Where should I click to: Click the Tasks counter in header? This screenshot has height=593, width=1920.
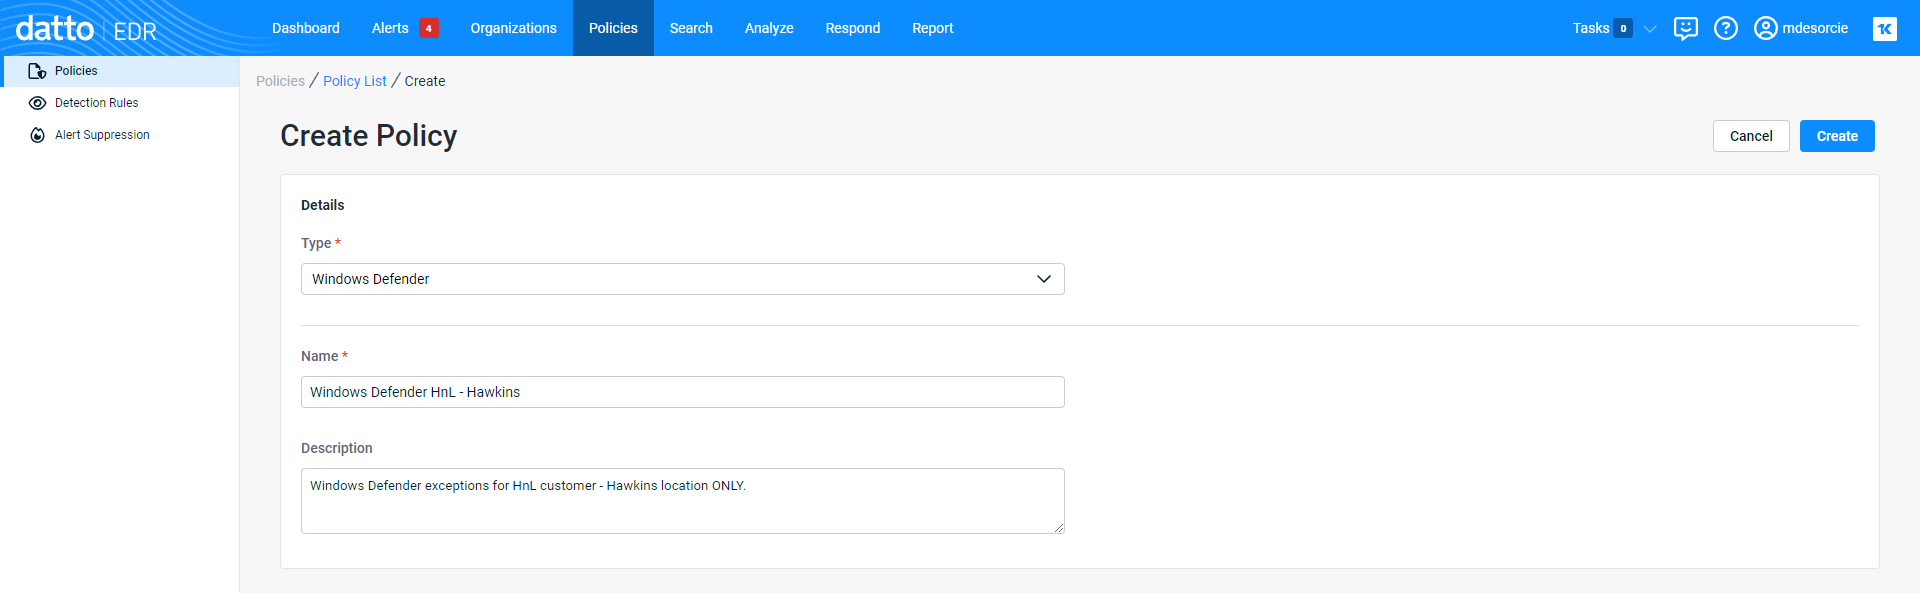[x=1602, y=28]
